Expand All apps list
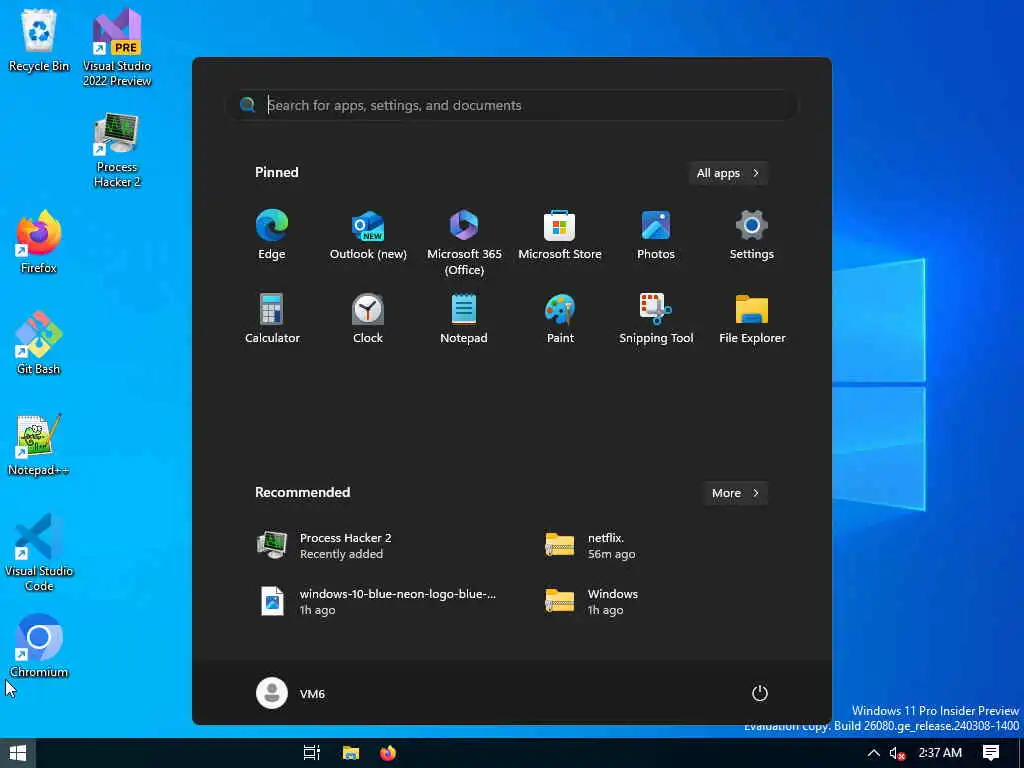Image resolution: width=1024 pixels, height=768 pixels. [x=728, y=173]
